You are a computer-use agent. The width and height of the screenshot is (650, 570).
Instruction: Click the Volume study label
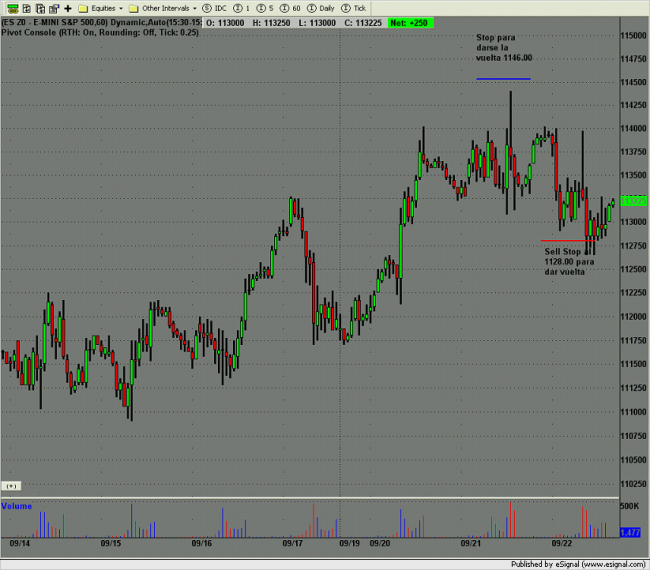pos(17,506)
